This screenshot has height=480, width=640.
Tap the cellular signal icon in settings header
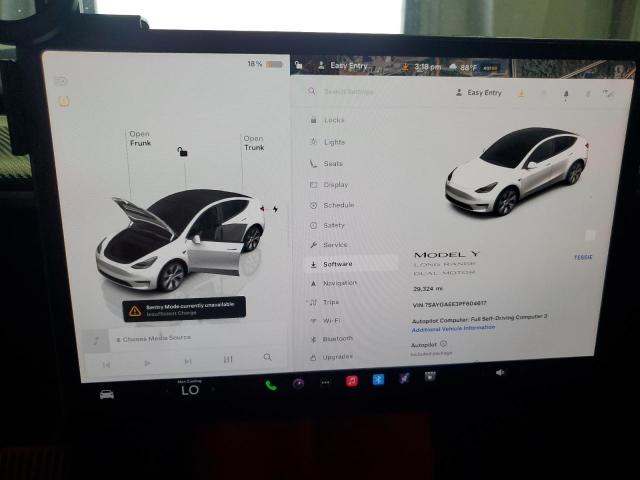[608, 94]
